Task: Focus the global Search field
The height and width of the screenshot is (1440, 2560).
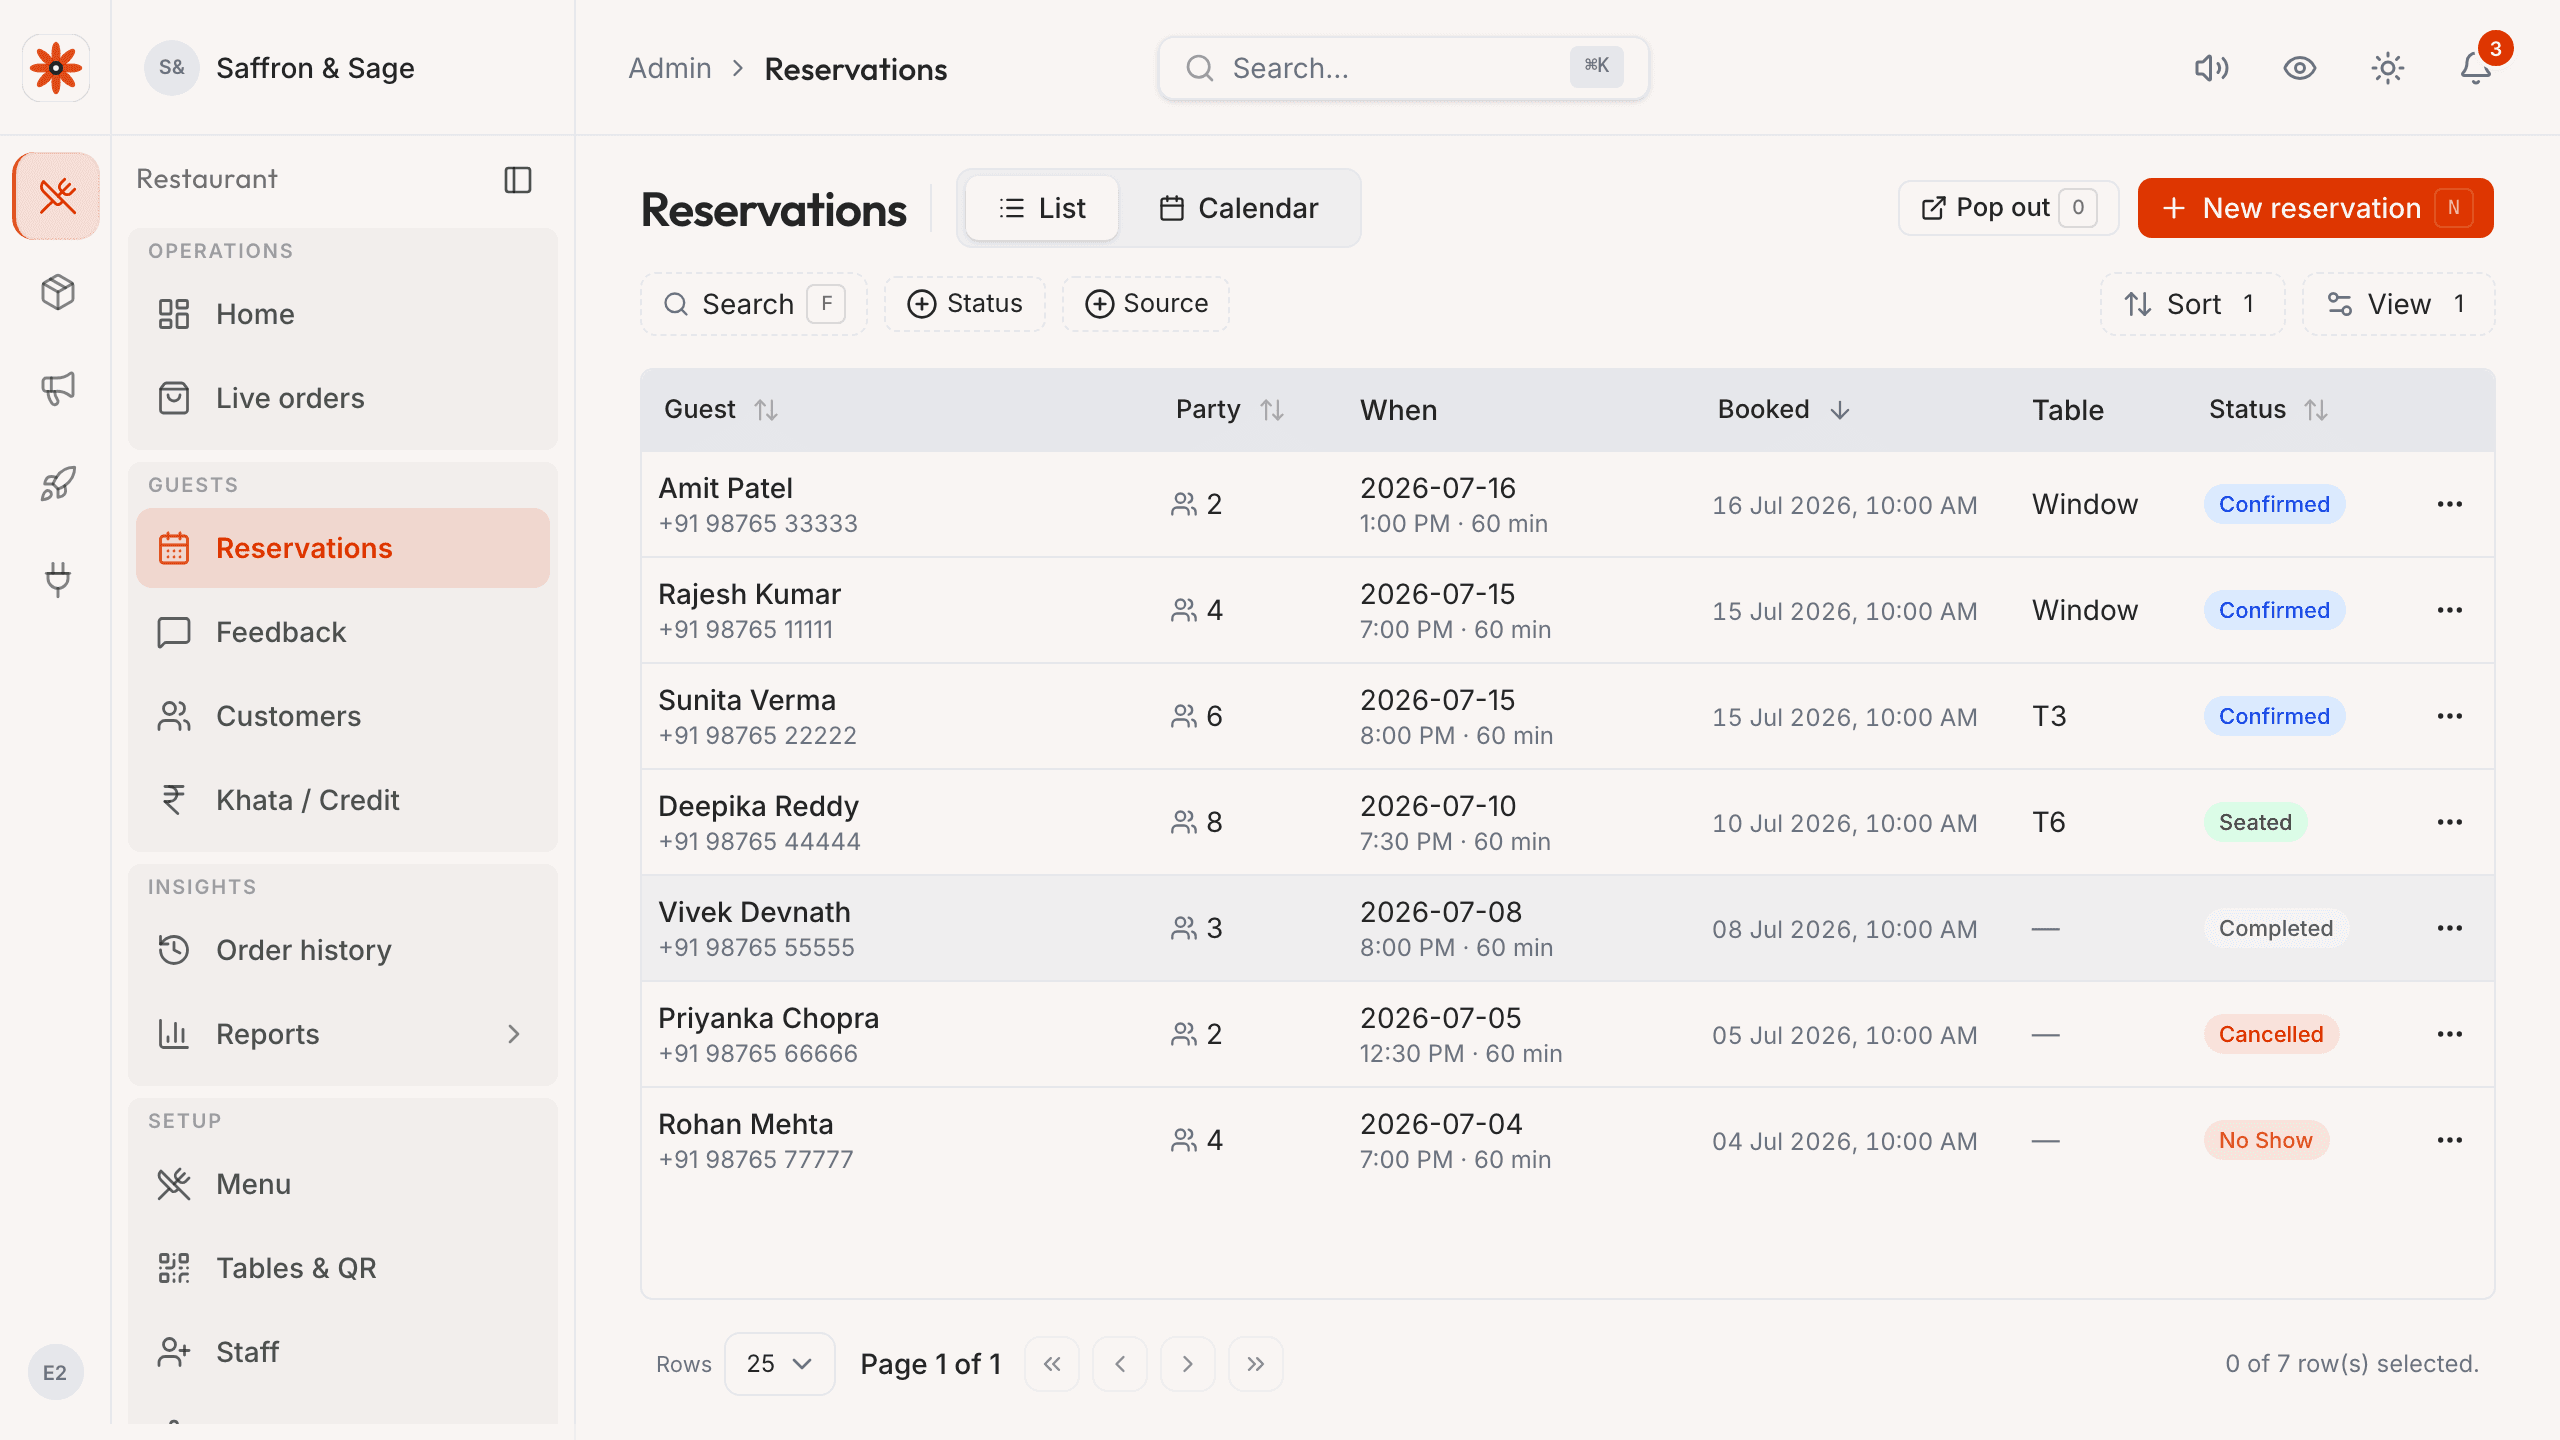Action: [x=1404, y=68]
